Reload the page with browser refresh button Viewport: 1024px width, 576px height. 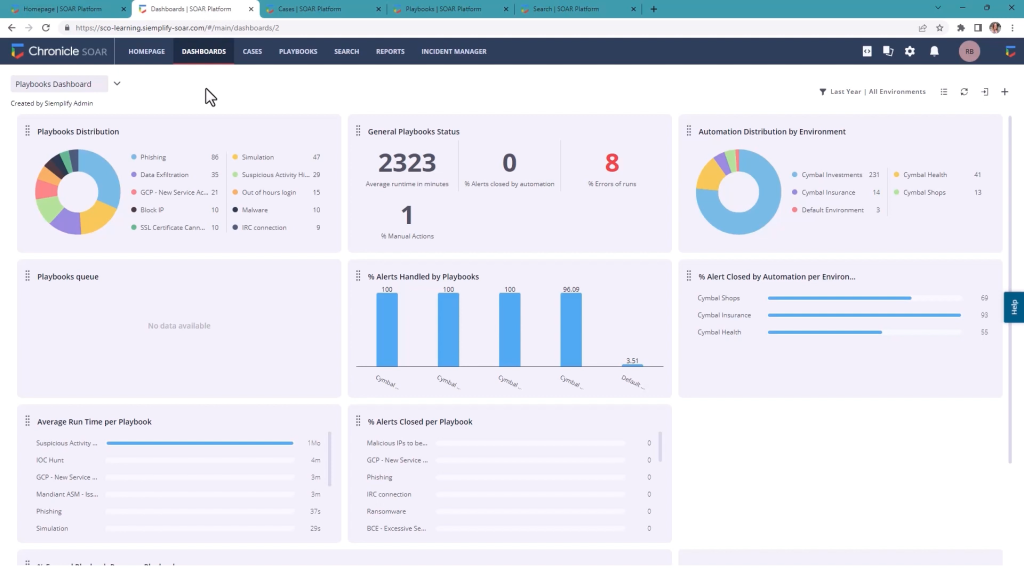tap(46, 28)
